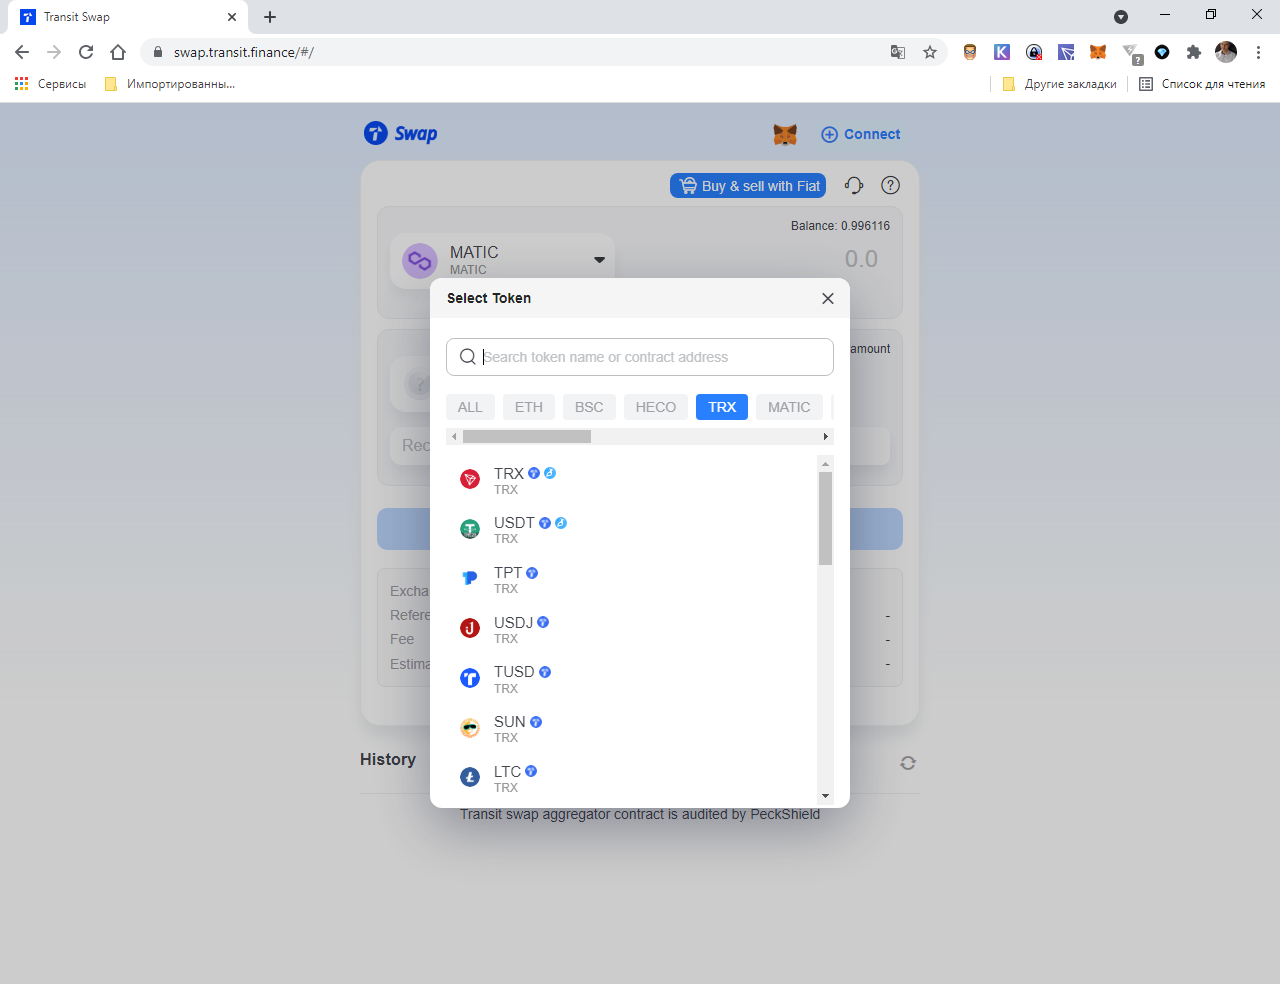1280x984 pixels.
Task: Click the TUSD token logo icon
Action: click(470, 678)
